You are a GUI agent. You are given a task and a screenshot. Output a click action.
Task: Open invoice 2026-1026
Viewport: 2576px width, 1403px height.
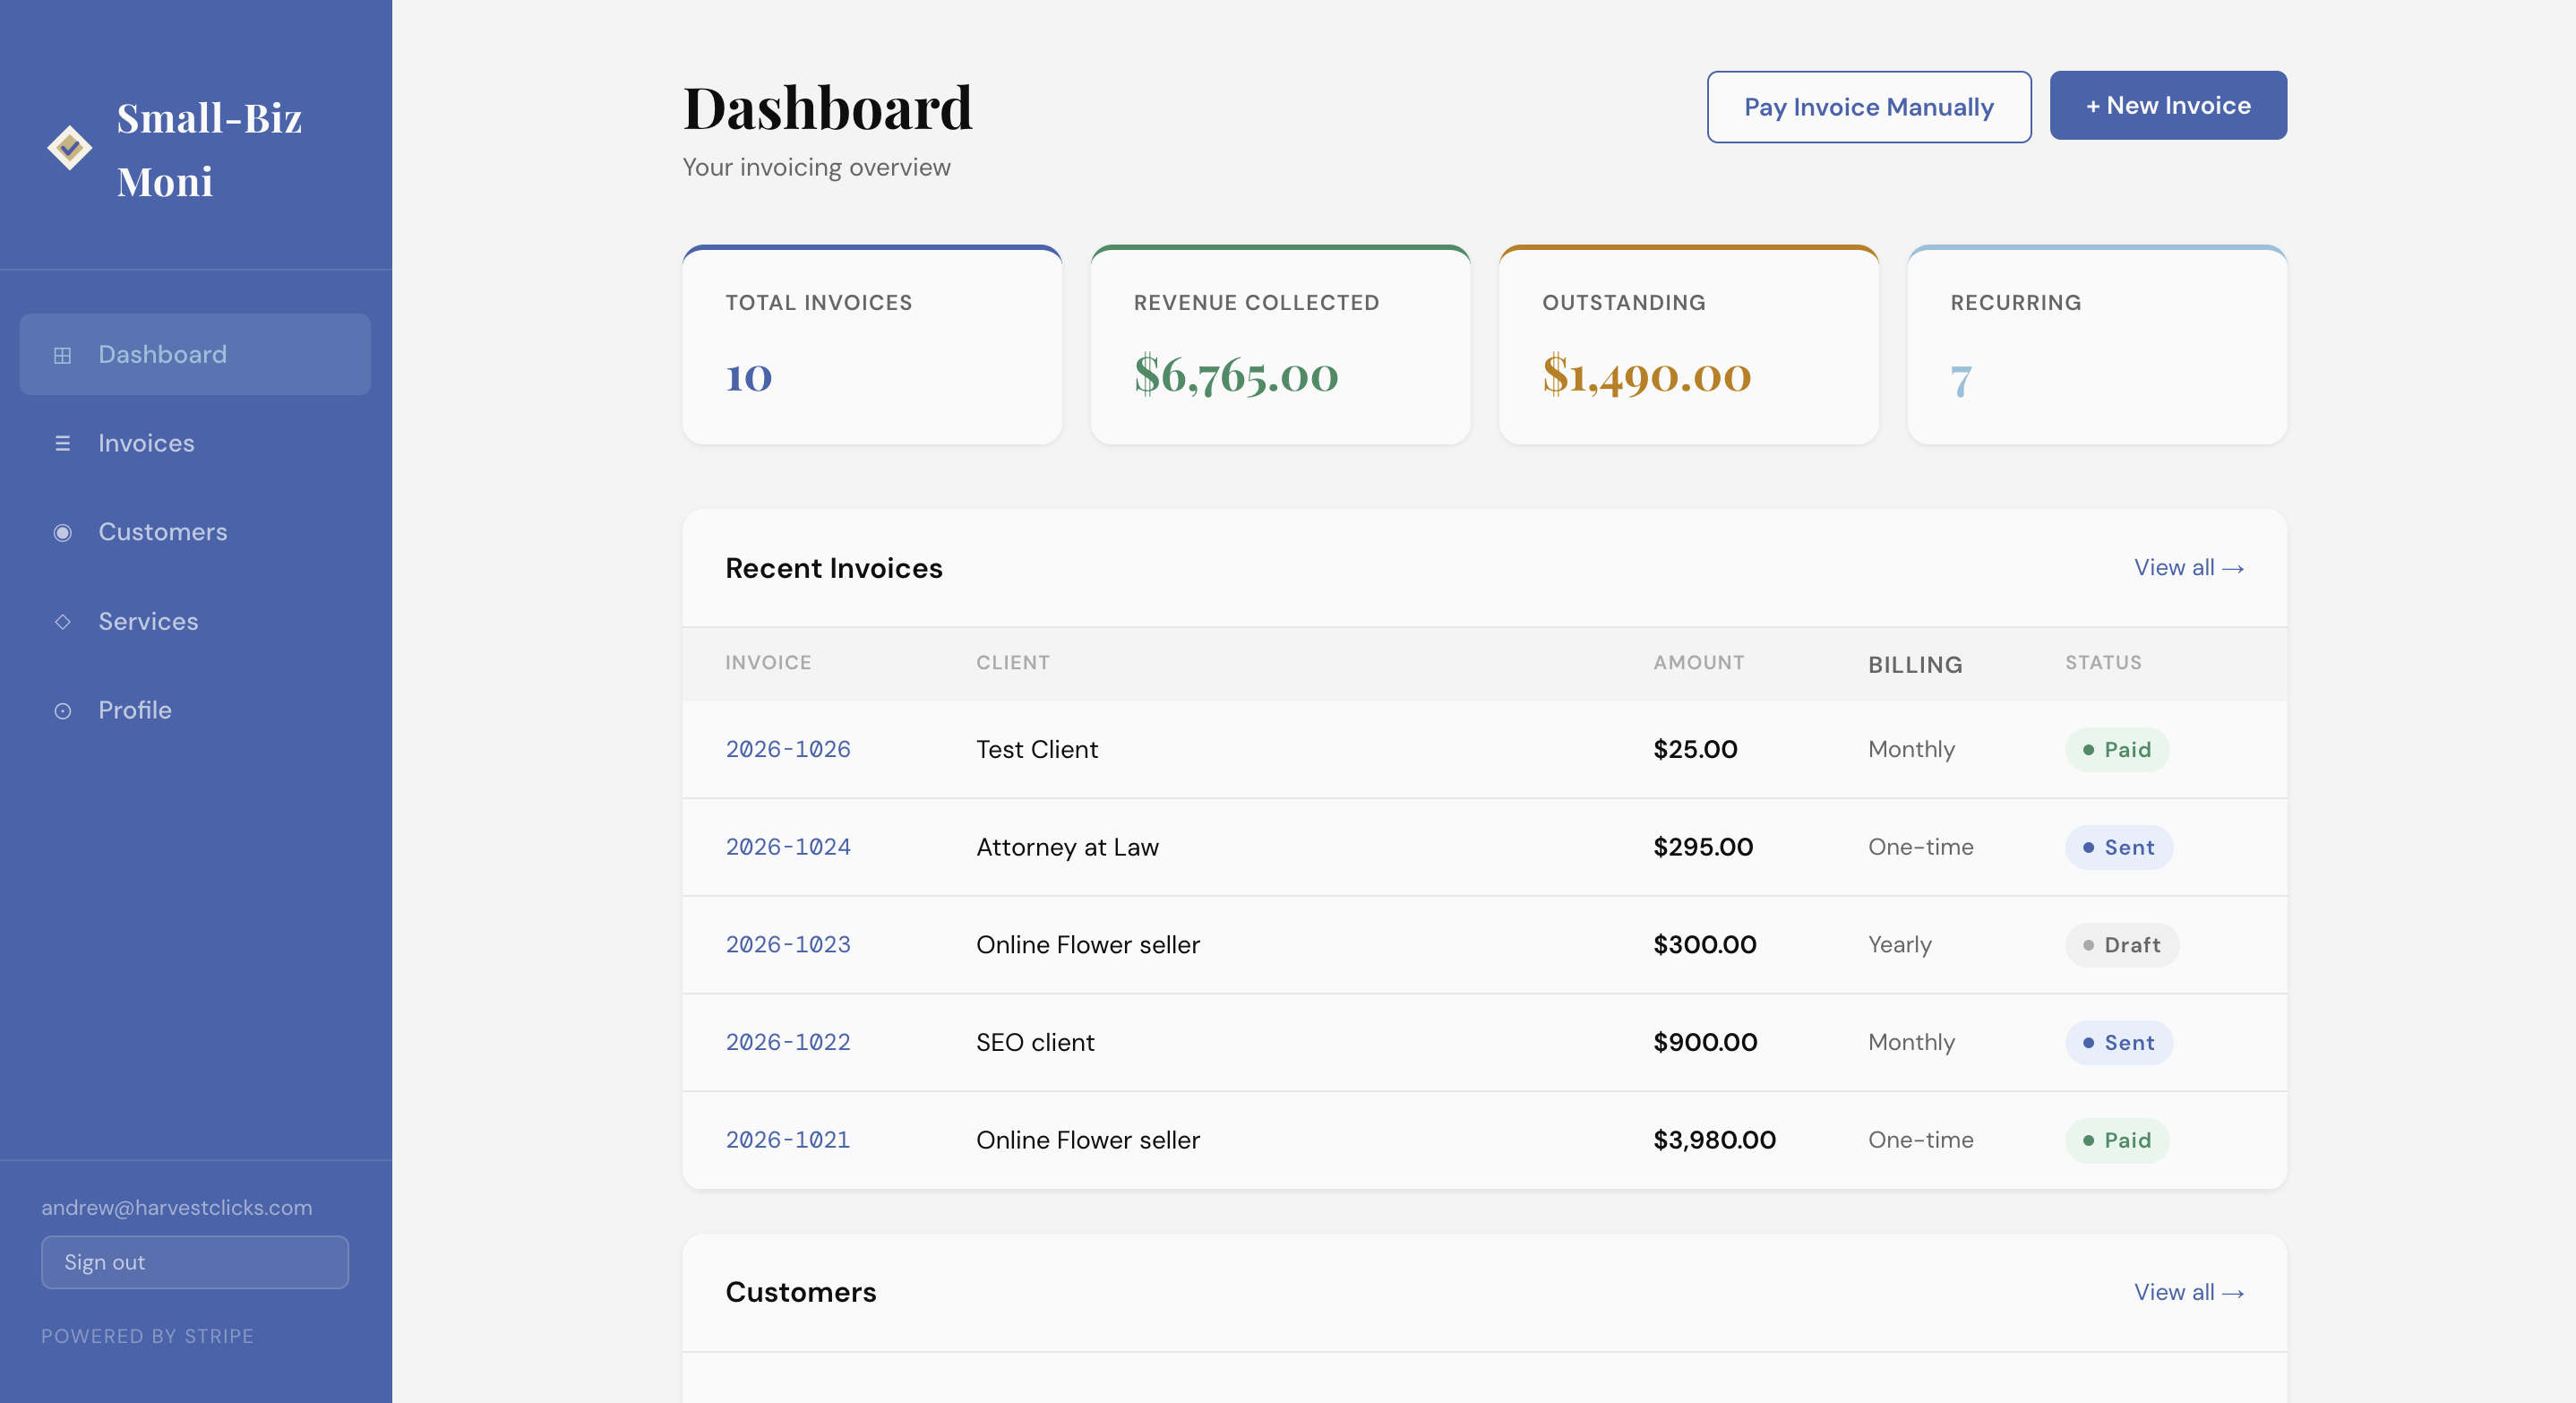point(788,749)
